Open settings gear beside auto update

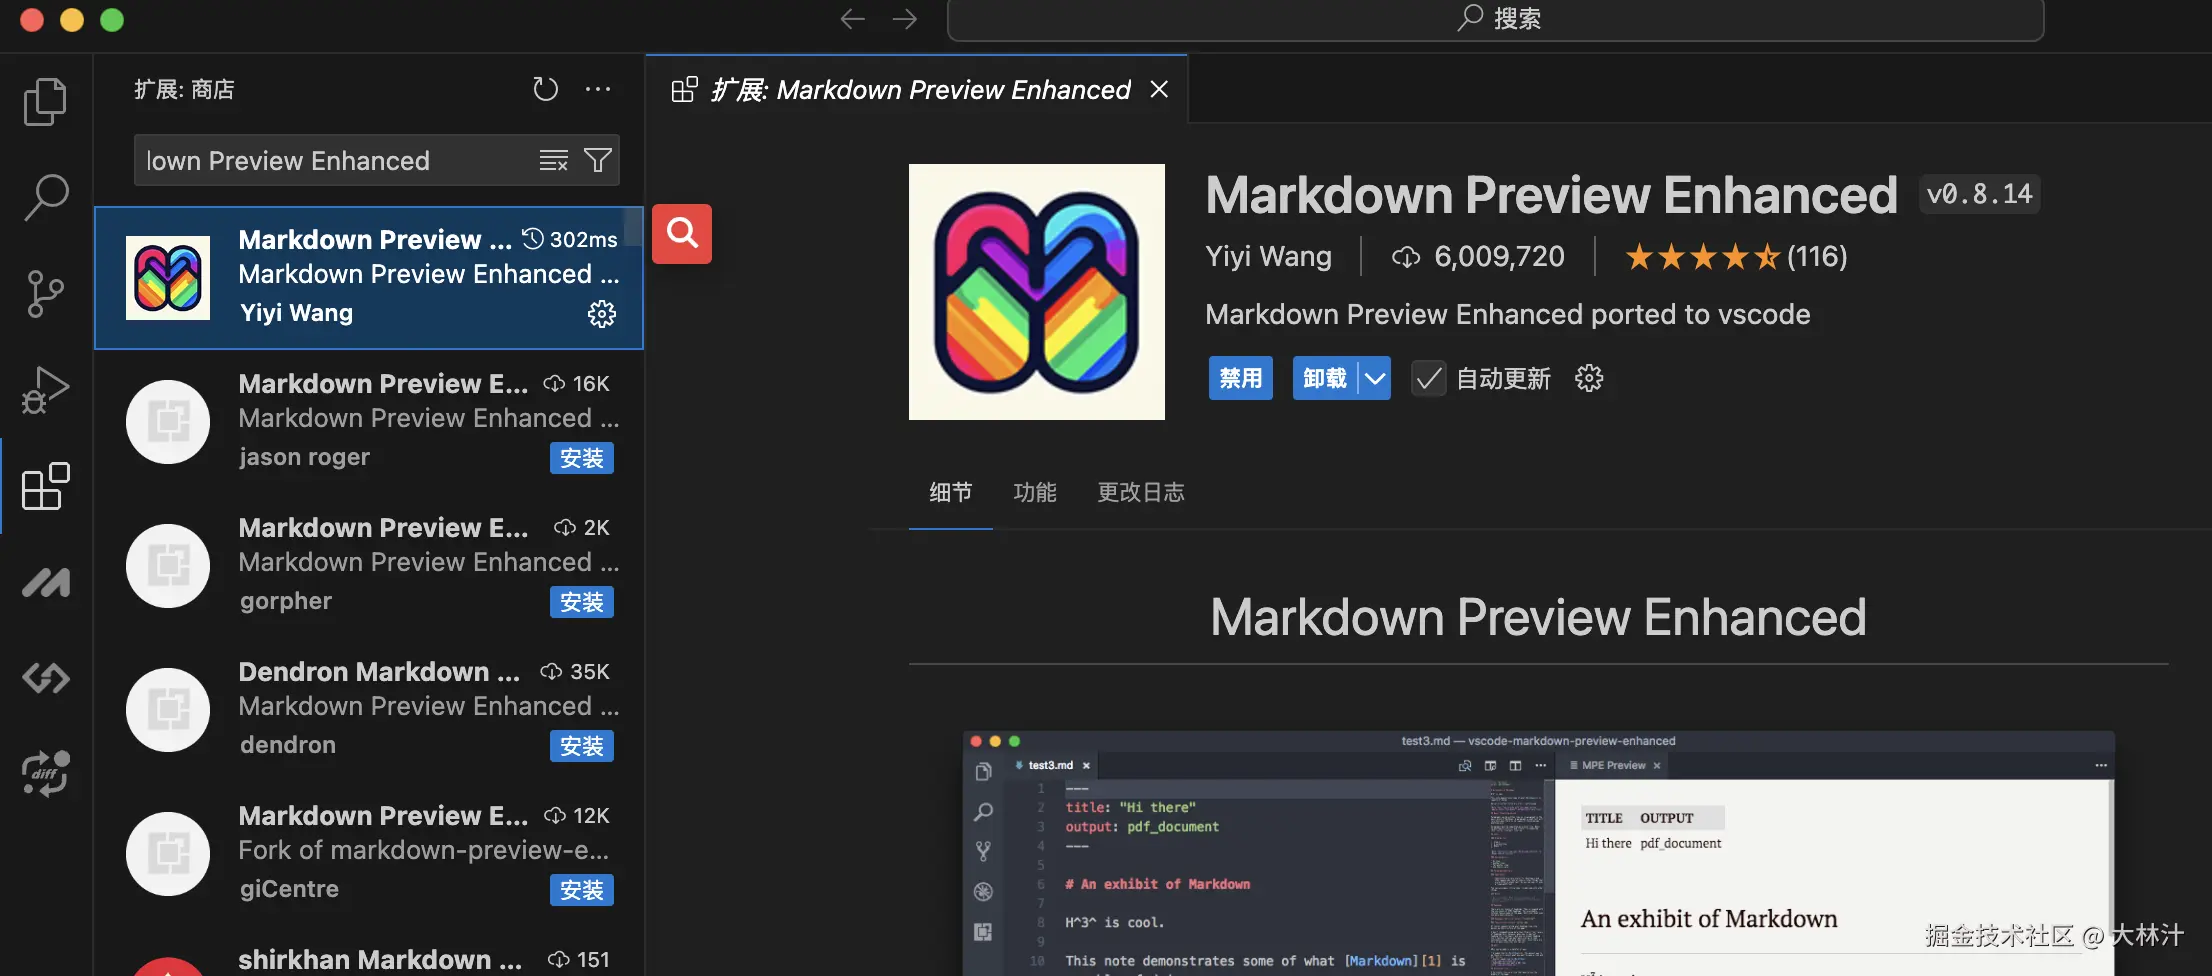point(1589,378)
